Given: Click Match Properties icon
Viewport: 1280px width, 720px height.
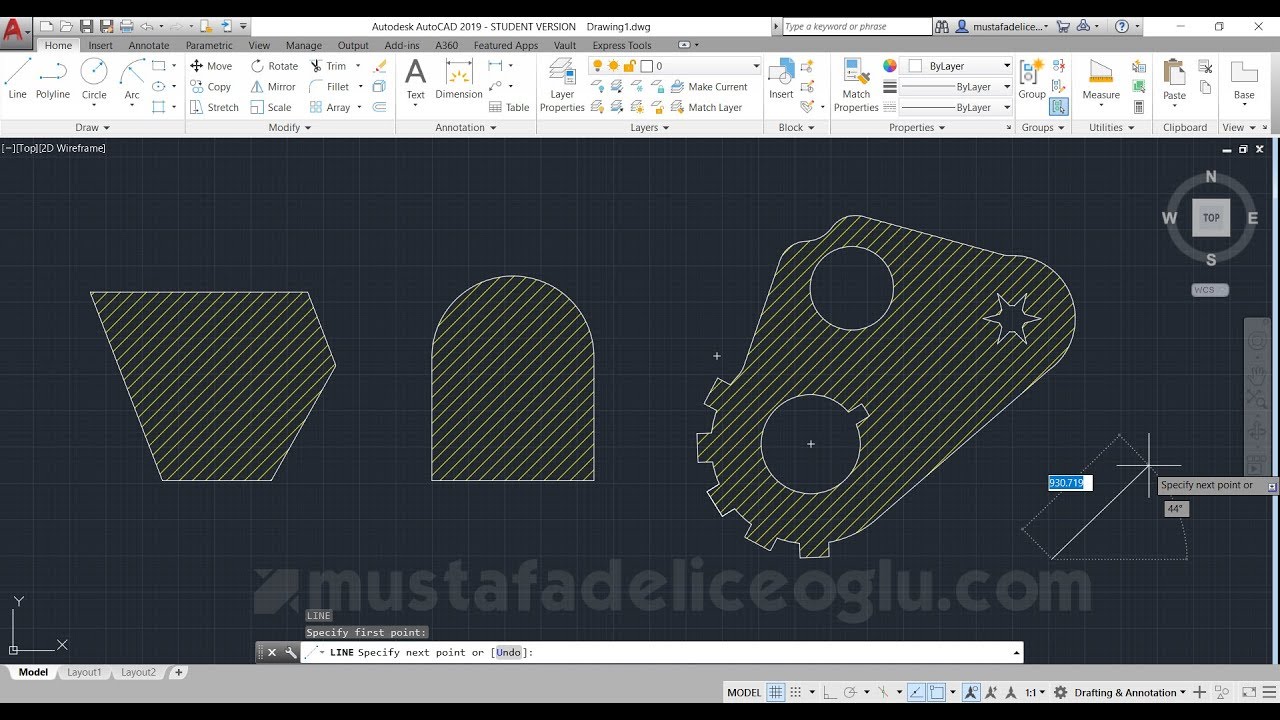Looking at the screenshot, I should click(x=856, y=84).
